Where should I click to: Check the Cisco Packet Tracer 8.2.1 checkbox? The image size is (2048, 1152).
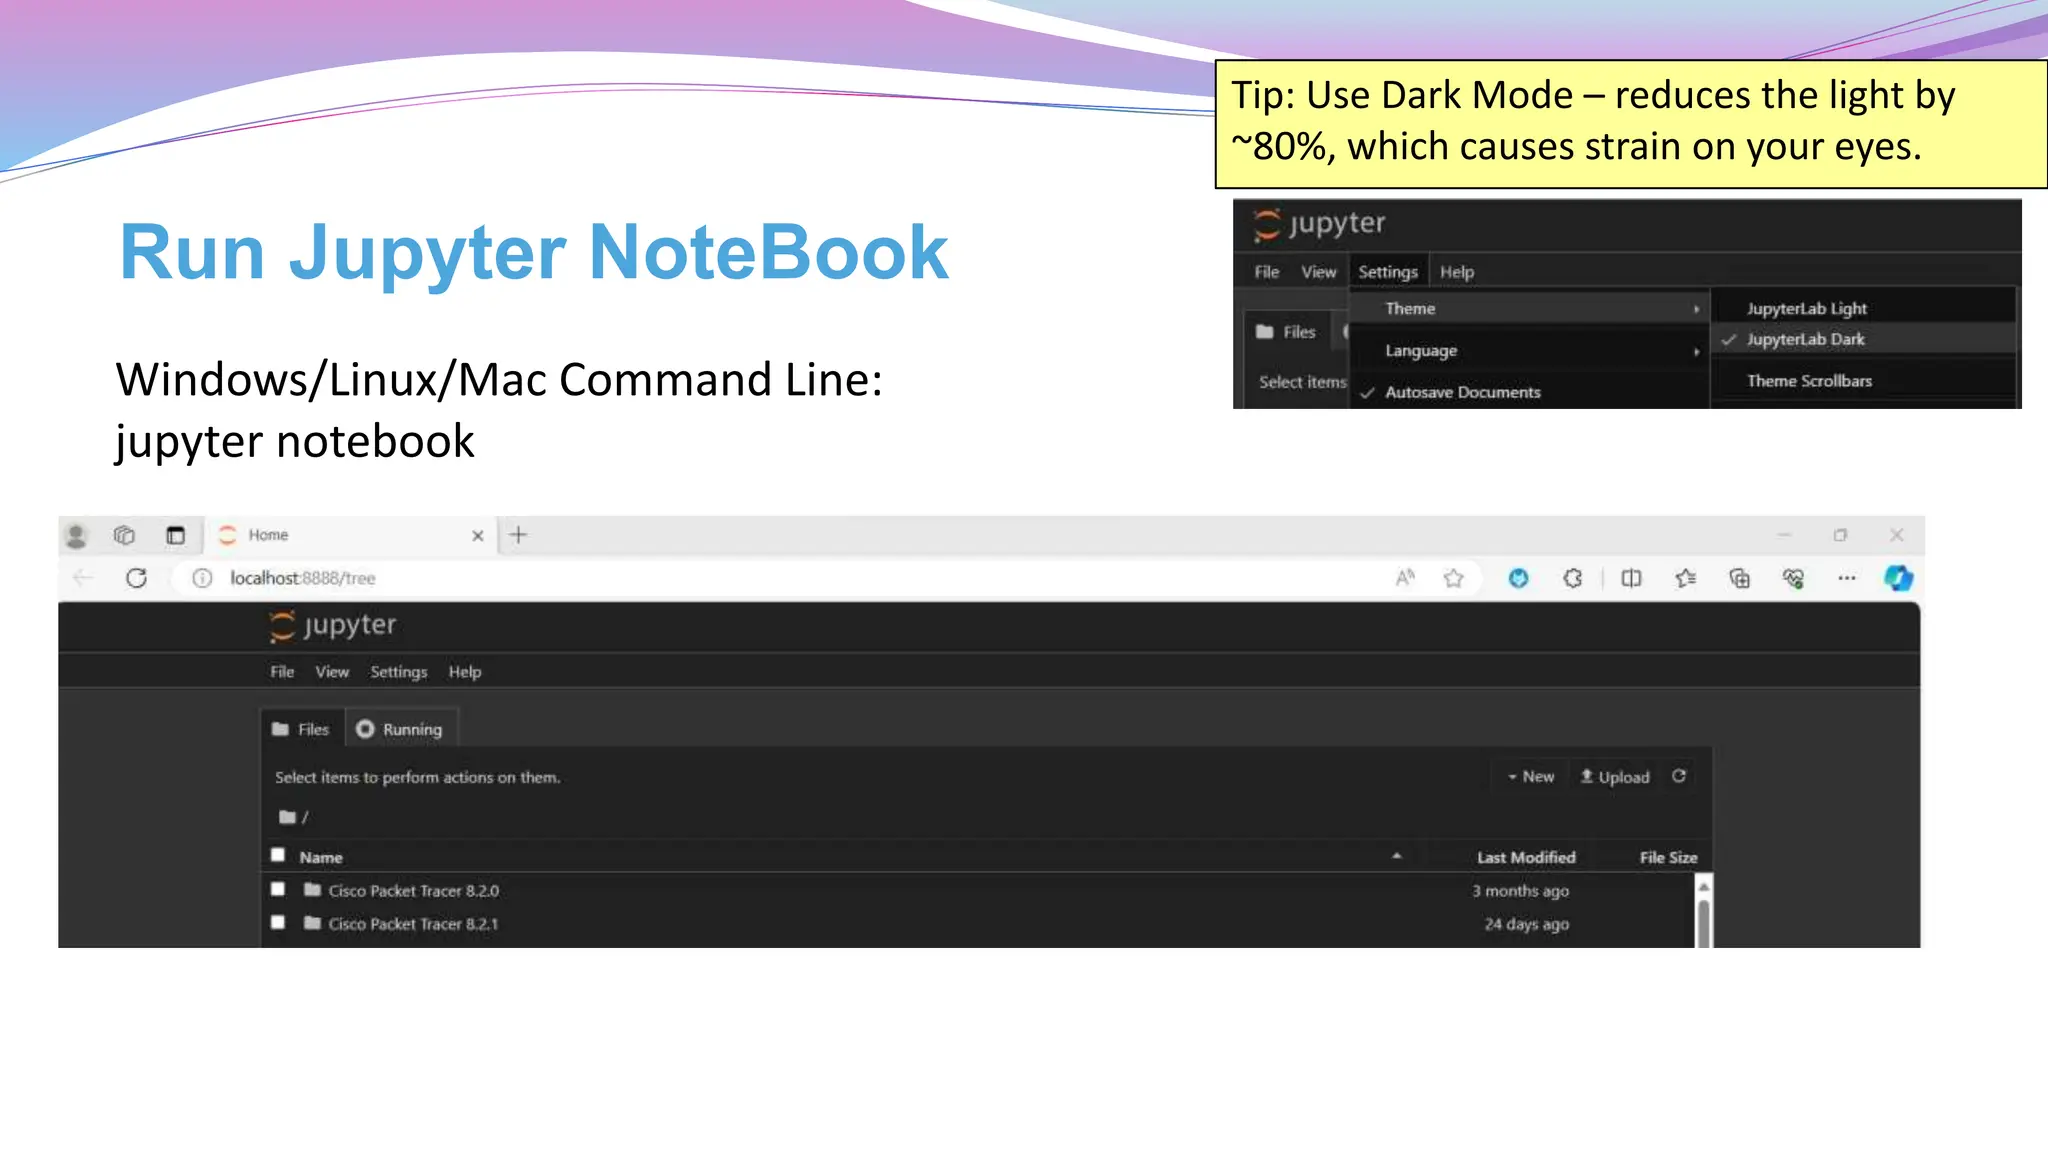coord(278,922)
